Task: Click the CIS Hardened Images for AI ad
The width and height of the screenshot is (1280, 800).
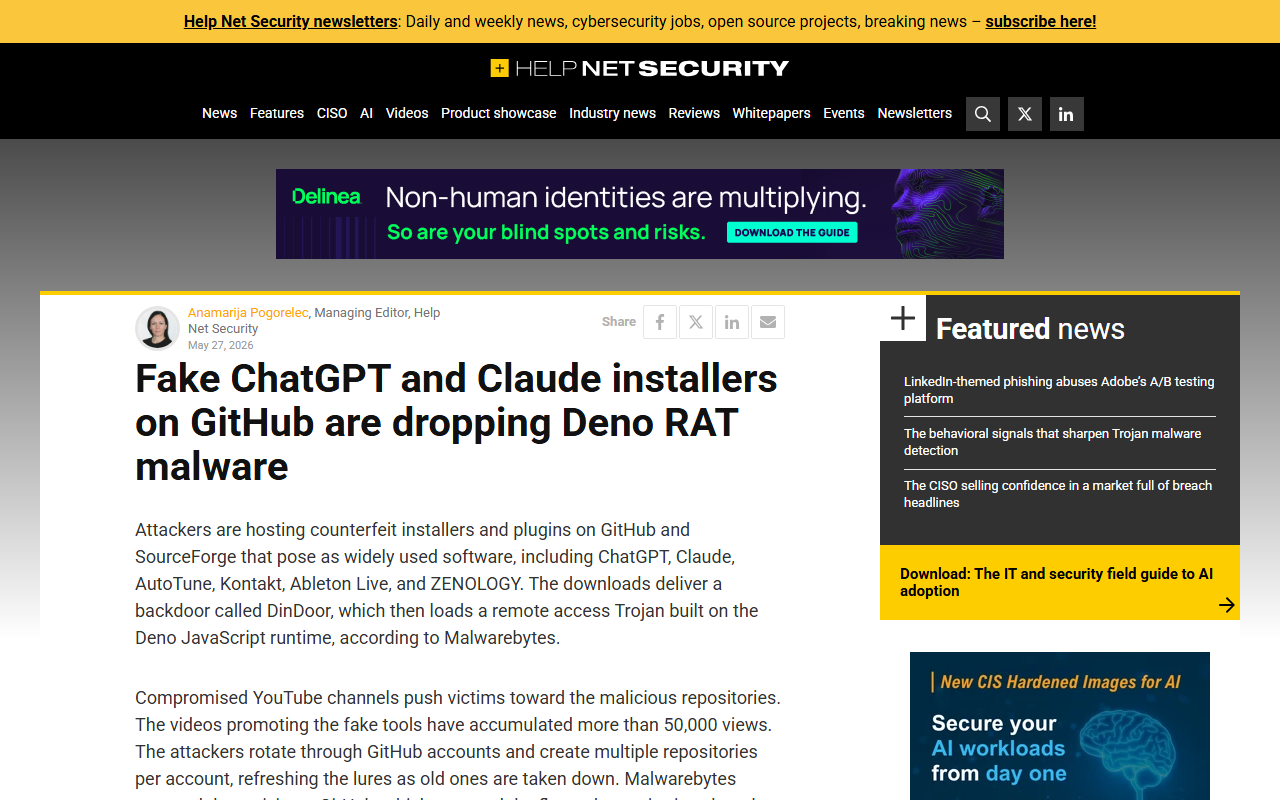Action: pyautogui.click(x=1060, y=726)
